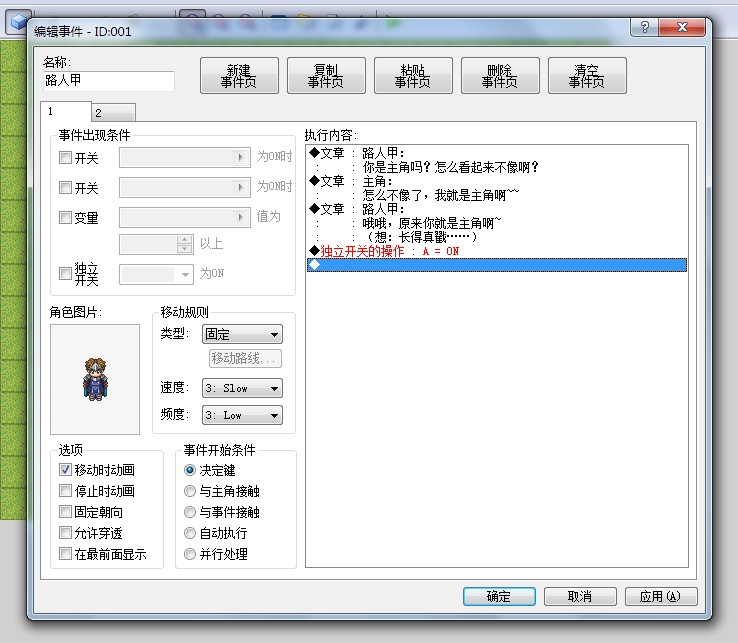Select the 文章 command with 主角:
Viewport: 738px width, 643px height.
pyautogui.click(x=497, y=181)
